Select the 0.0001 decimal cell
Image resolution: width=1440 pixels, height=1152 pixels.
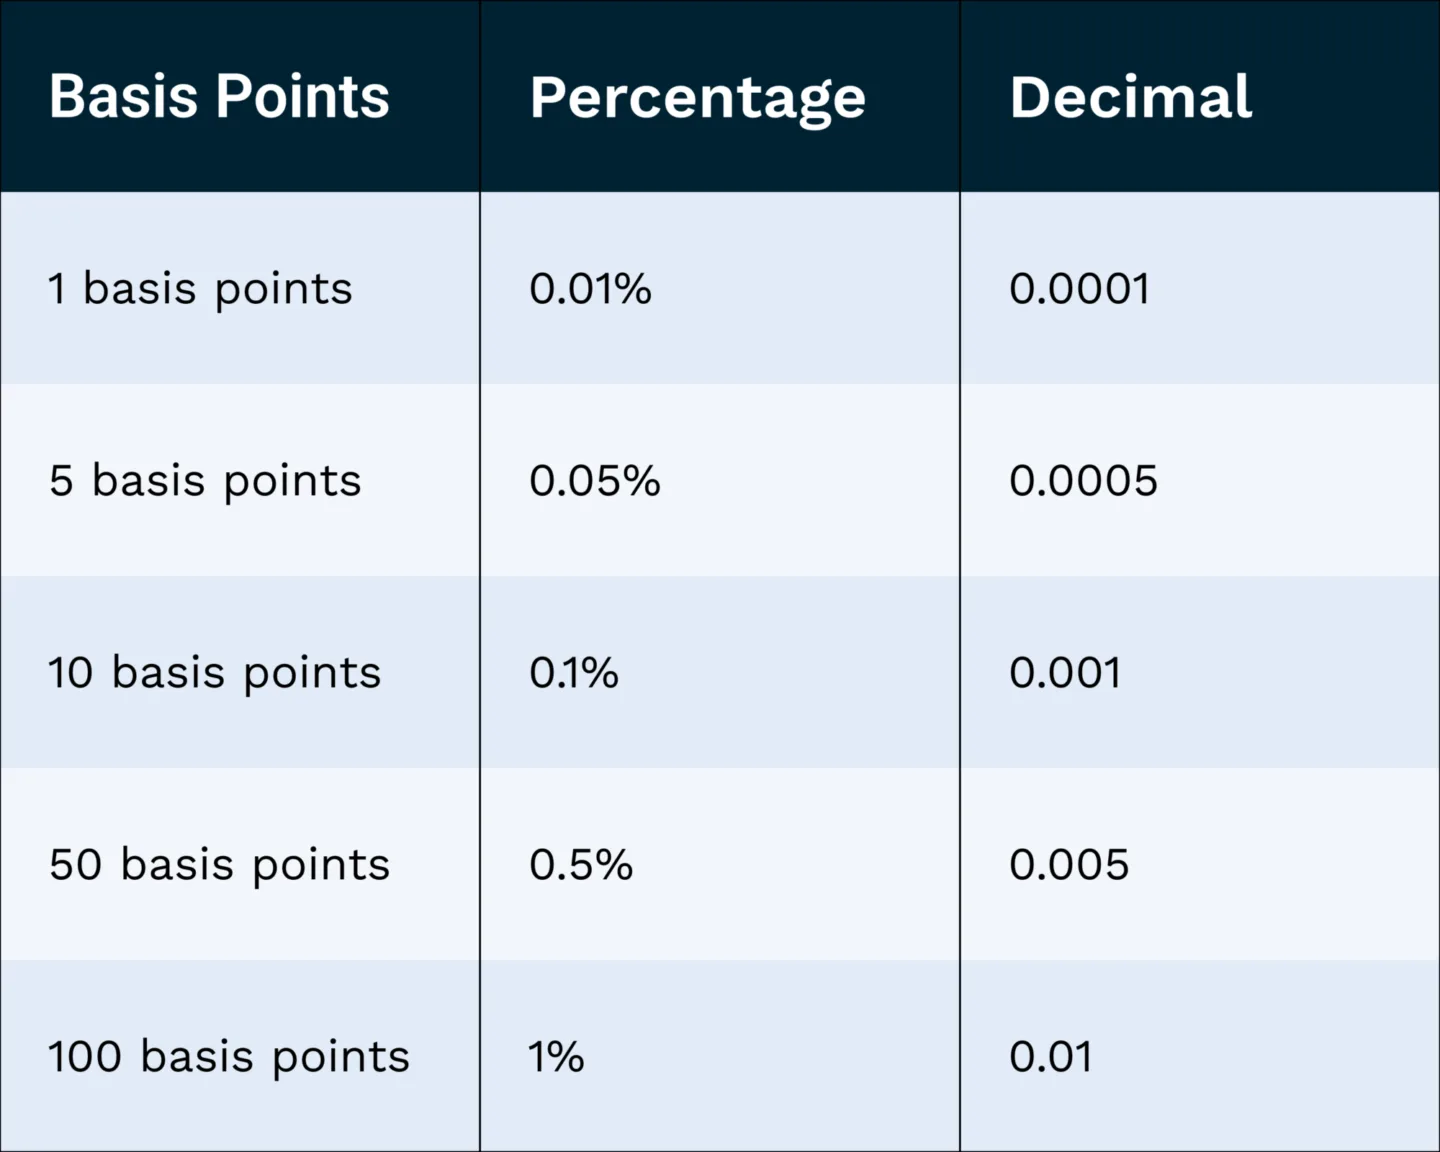tap(1079, 289)
